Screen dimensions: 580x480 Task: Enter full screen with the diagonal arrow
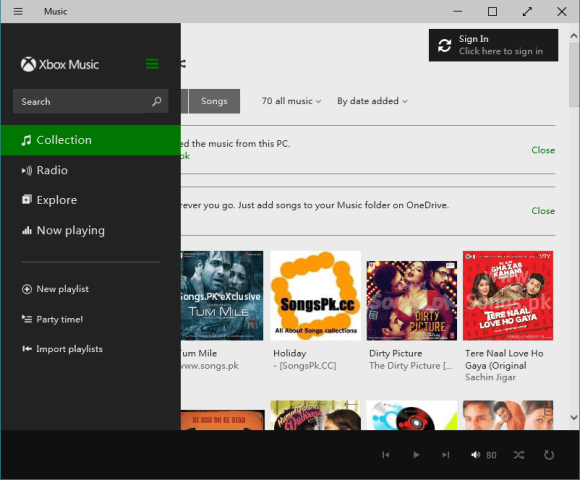point(527,11)
